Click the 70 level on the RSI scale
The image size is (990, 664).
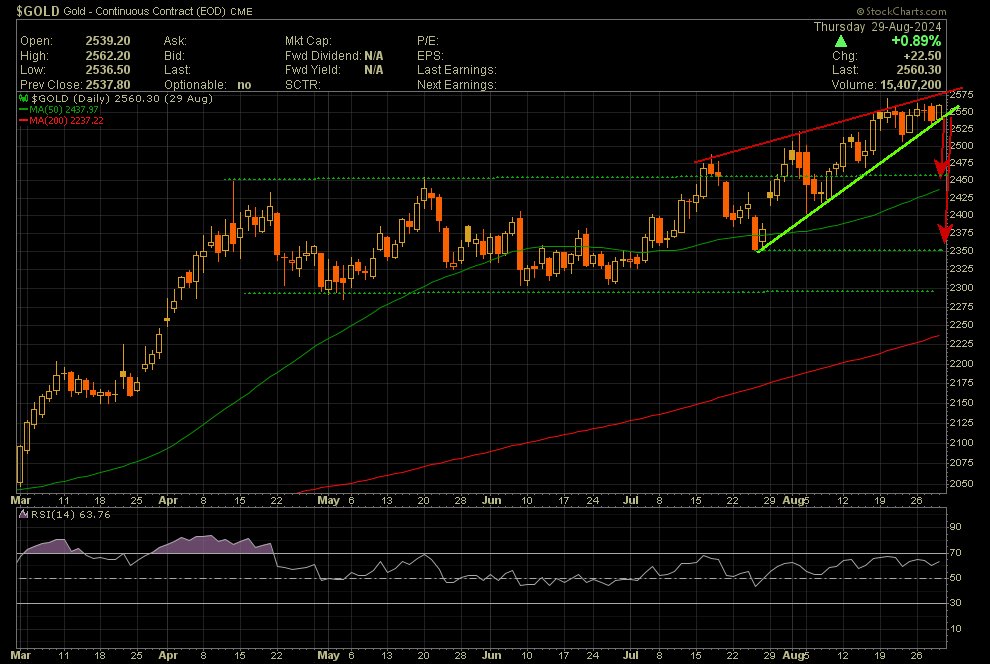955,552
